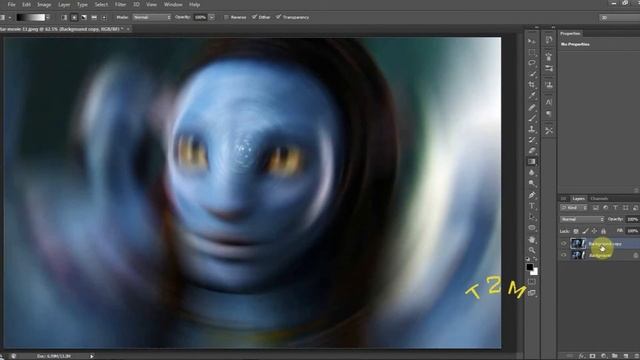Enable the Reverse checkbox
This screenshot has width=640, height=360.
226,17
